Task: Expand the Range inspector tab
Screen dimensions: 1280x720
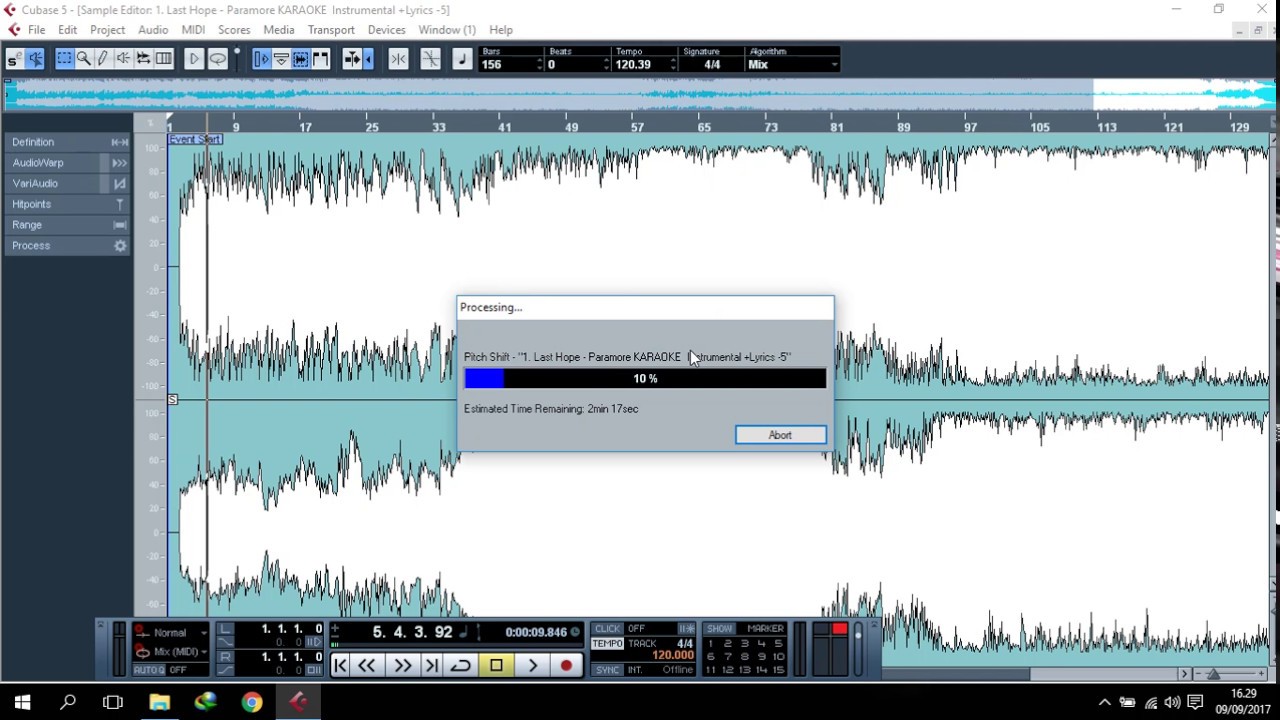Action: point(67,225)
